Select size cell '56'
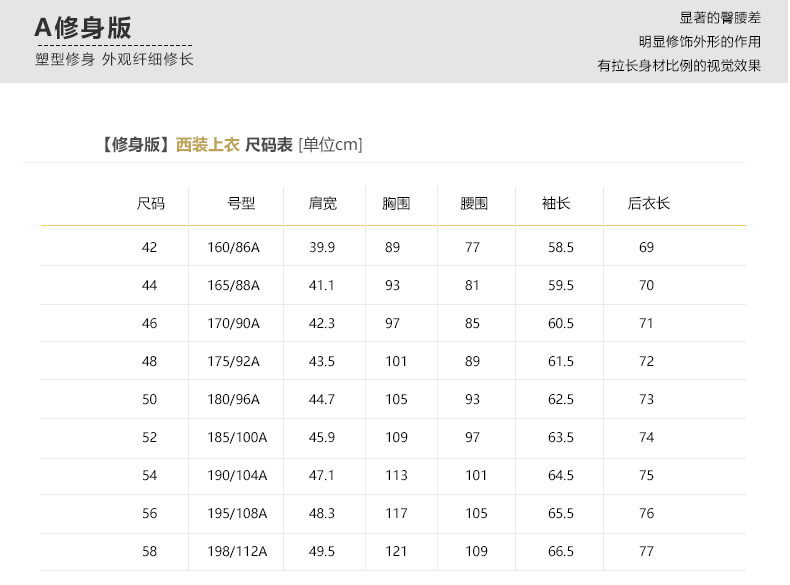 pos(150,513)
